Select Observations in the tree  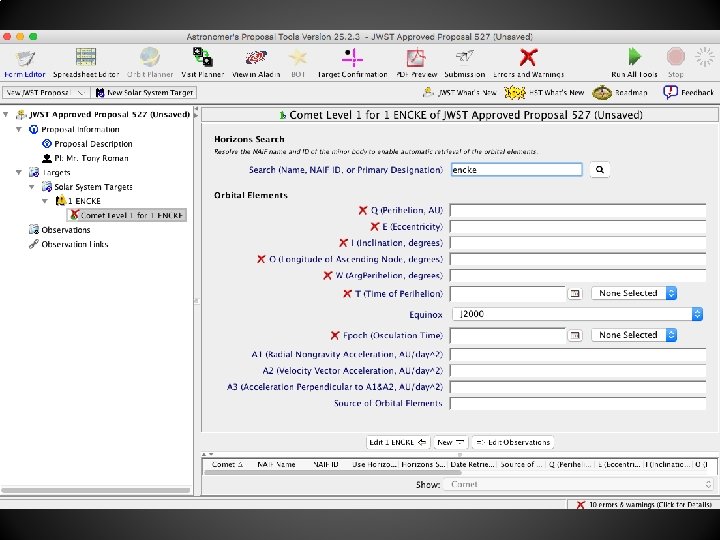[60, 230]
